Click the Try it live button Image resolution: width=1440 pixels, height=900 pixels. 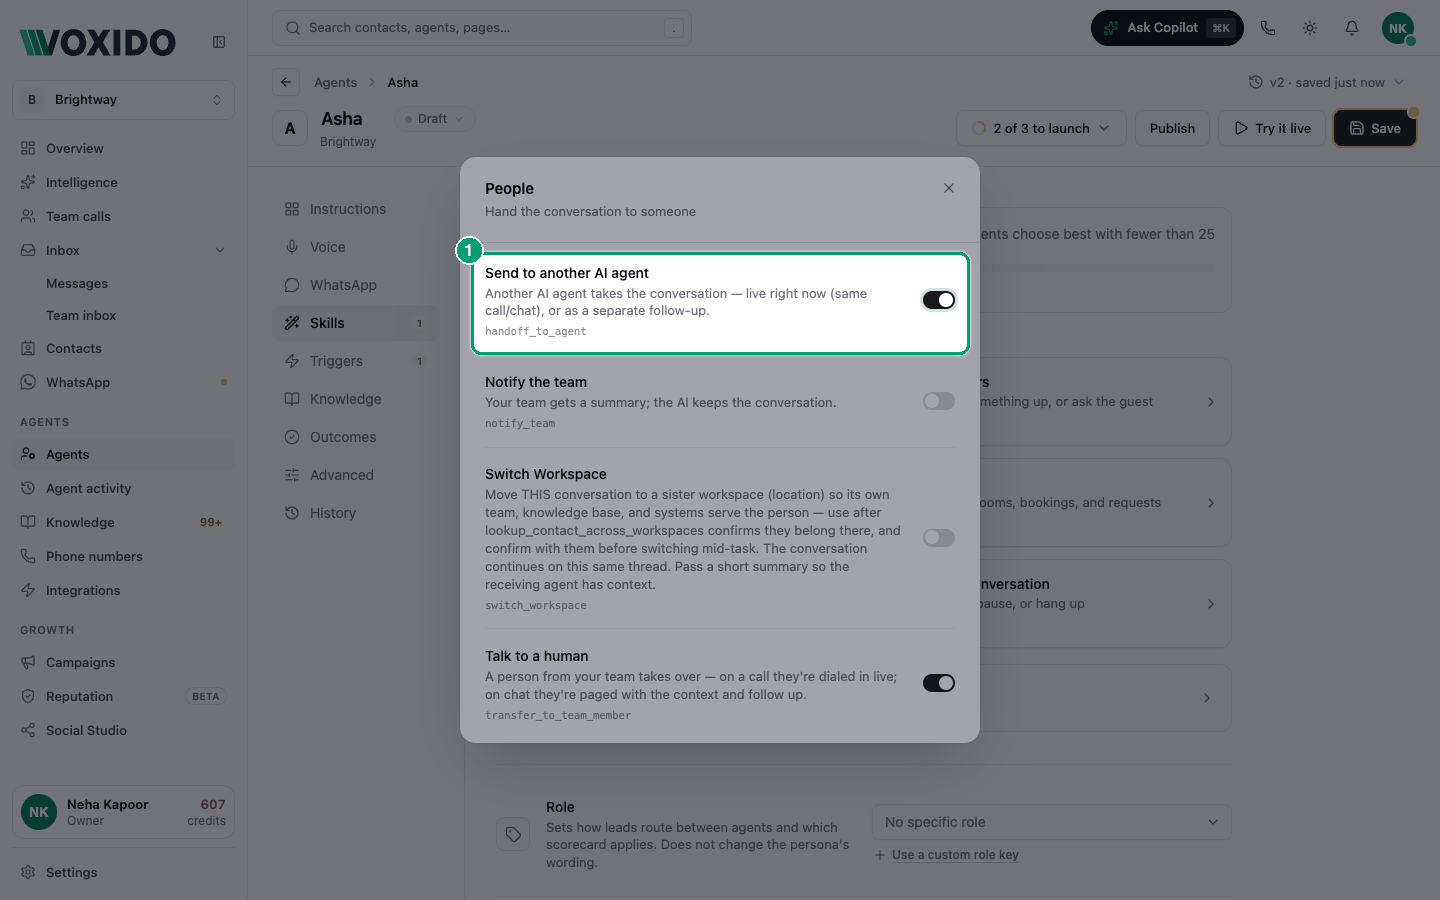pyautogui.click(x=1272, y=128)
